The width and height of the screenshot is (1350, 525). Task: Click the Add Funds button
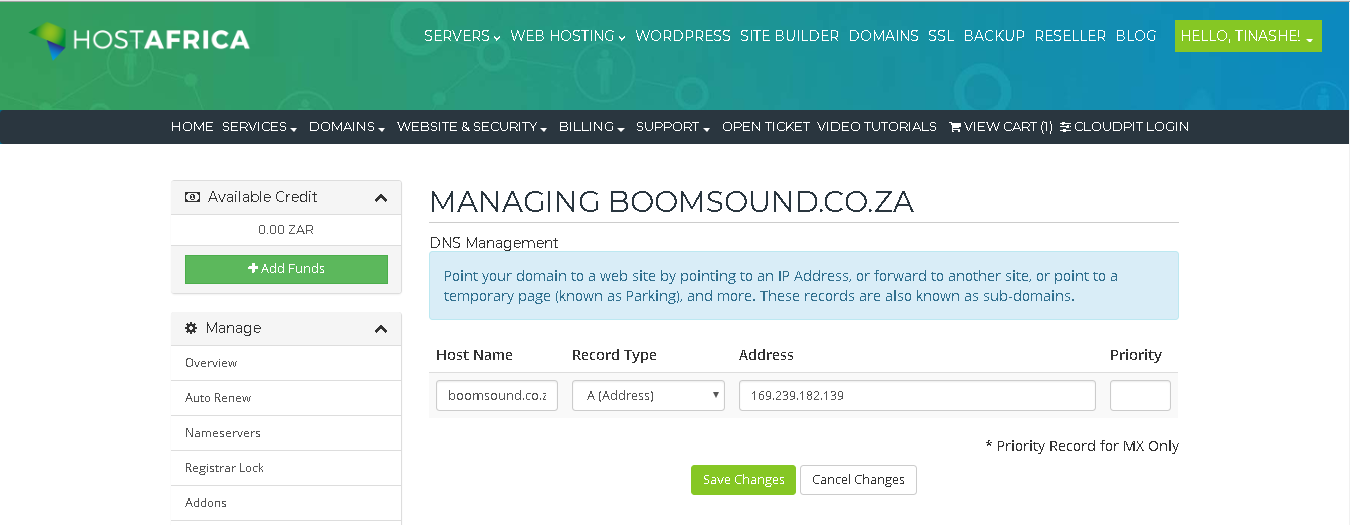click(286, 269)
